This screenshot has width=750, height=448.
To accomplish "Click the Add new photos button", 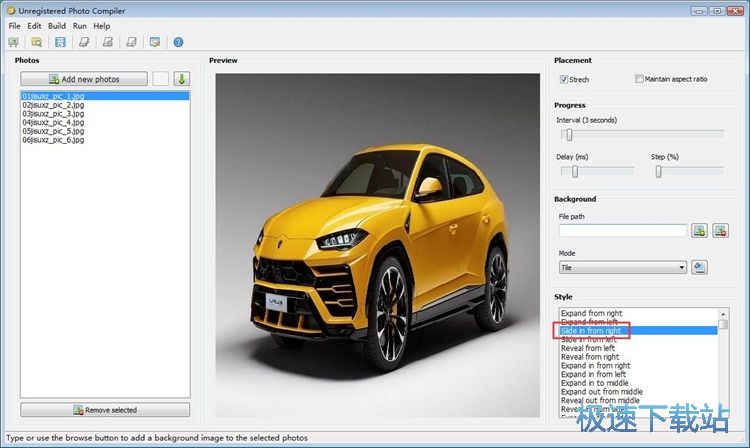I will tap(84, 79).
